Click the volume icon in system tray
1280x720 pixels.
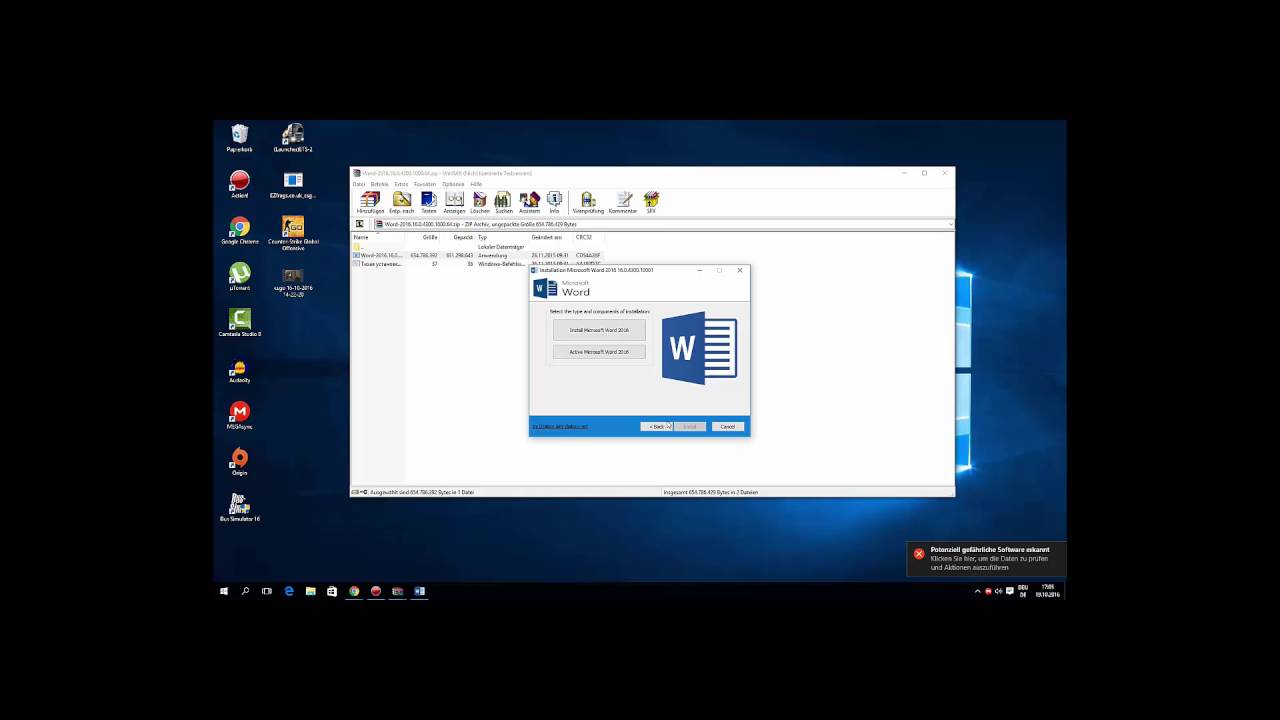coord(998,591)
